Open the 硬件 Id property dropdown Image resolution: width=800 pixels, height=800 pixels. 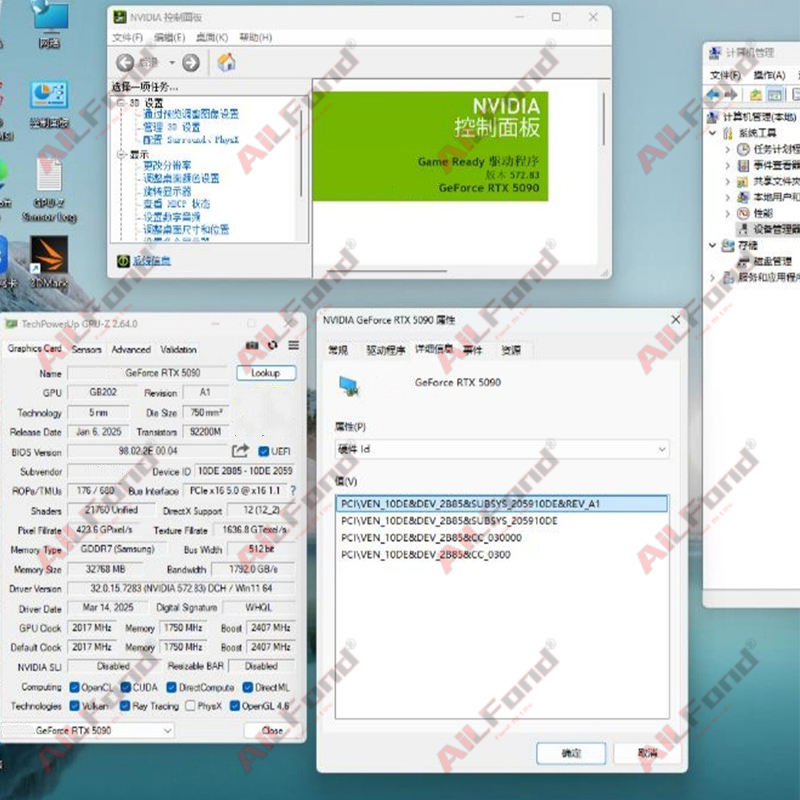[502, 449]
